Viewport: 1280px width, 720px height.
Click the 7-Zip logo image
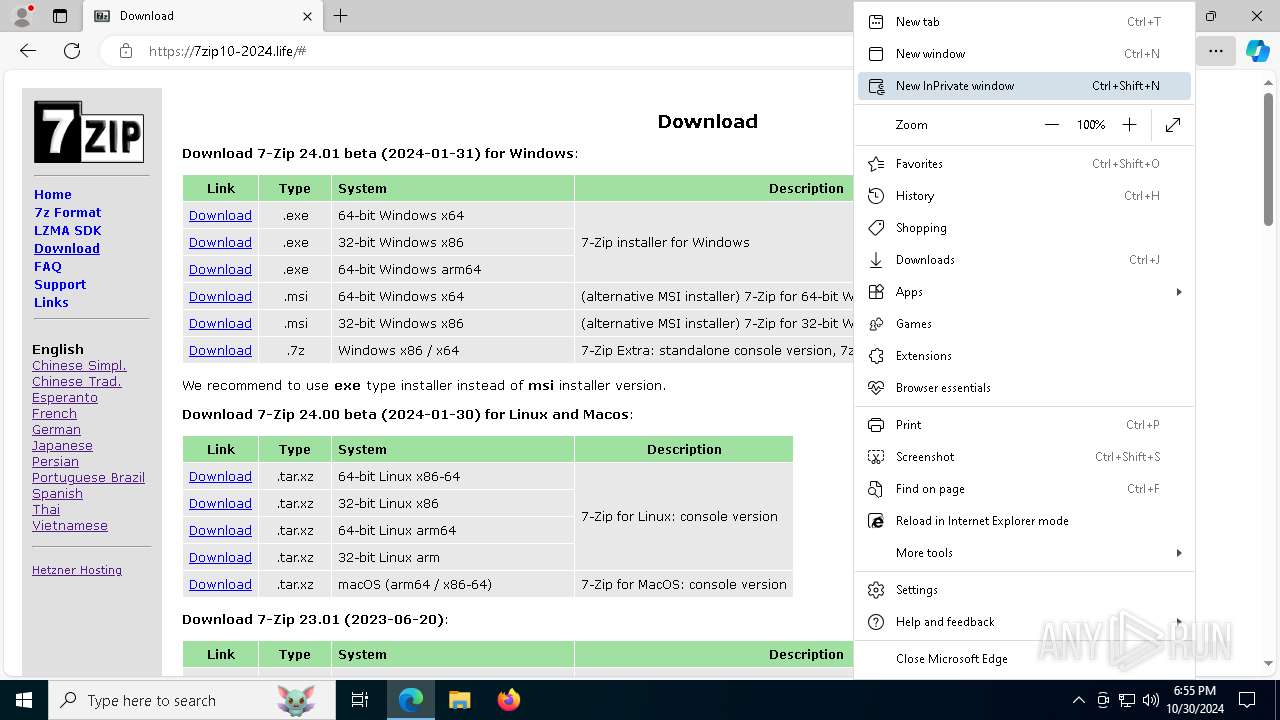click(x=89, y=131)
